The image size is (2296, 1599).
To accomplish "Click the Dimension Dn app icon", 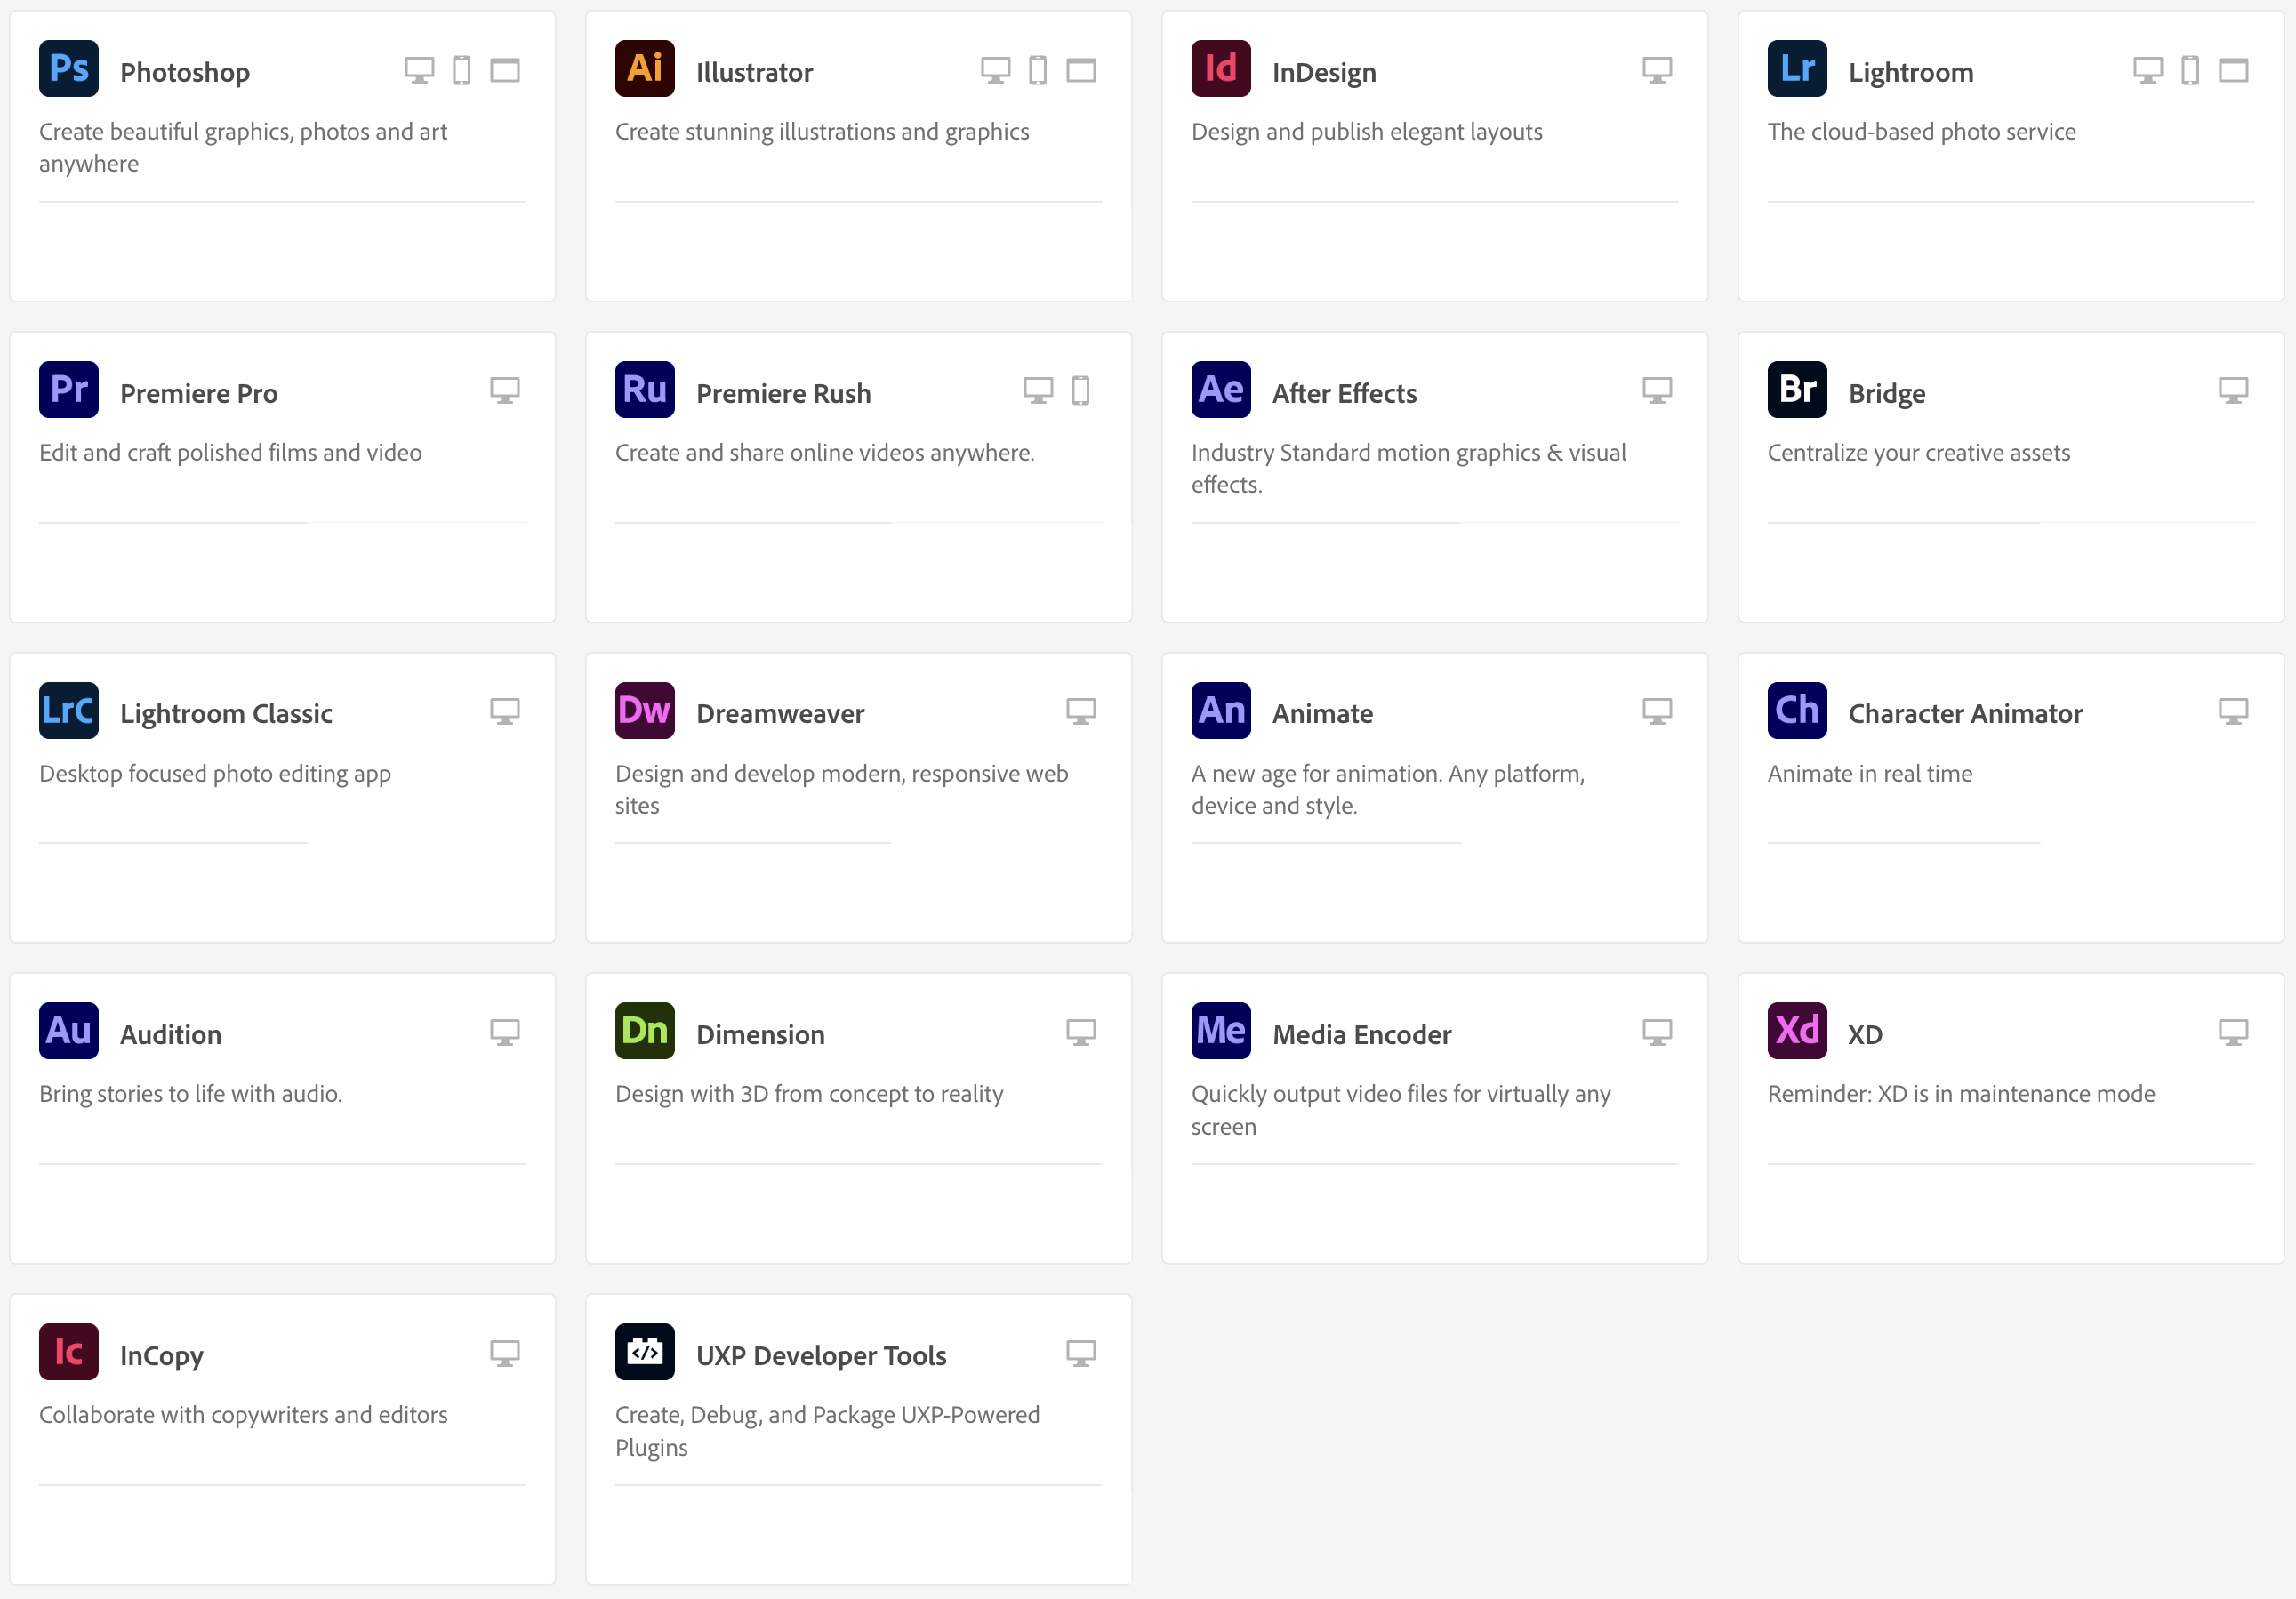I will coord(645,1031).
